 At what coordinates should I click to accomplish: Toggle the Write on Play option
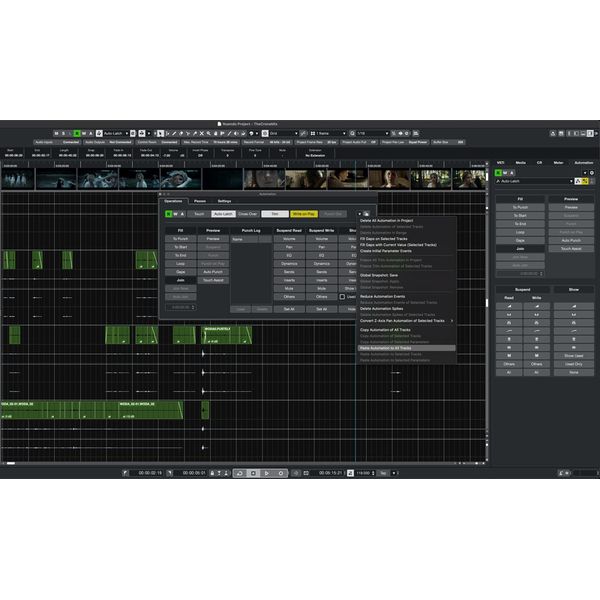pyautogui.click(x=303, y=213)
